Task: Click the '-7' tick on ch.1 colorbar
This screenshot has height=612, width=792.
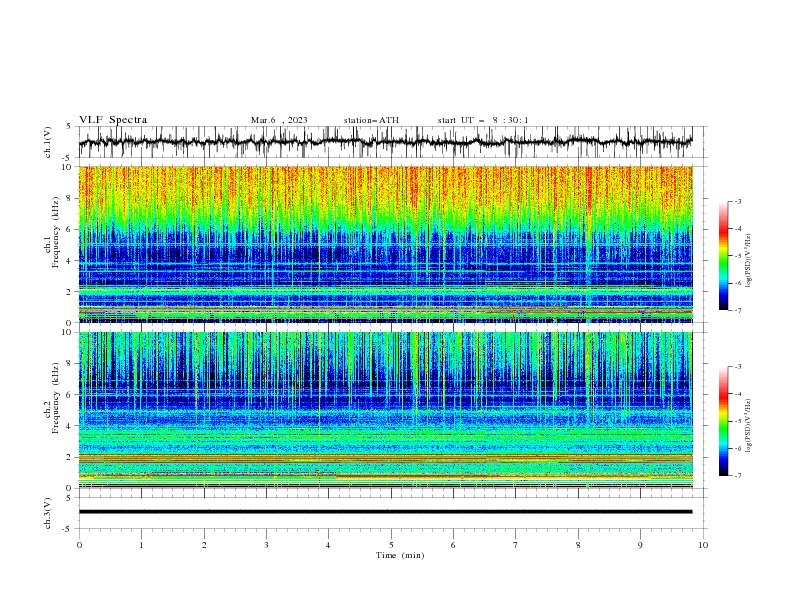Action: [x=738, y=310]
